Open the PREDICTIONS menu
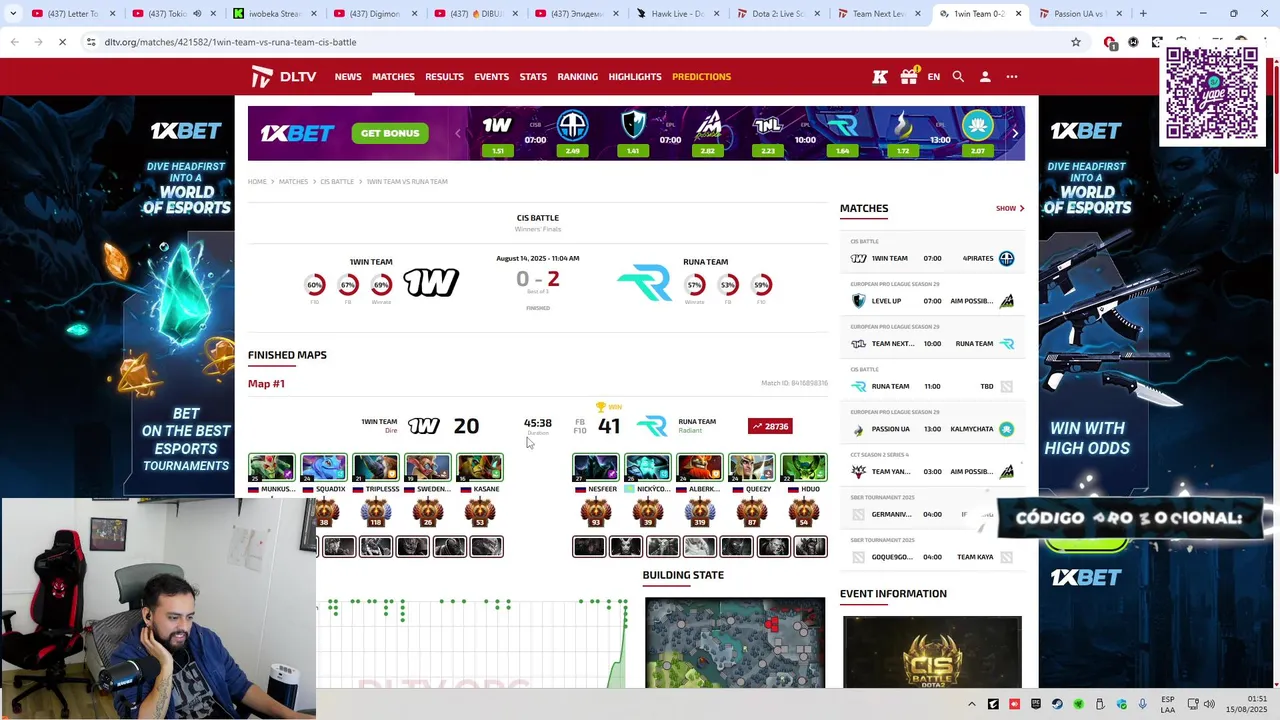 click(x=701, y=77)
